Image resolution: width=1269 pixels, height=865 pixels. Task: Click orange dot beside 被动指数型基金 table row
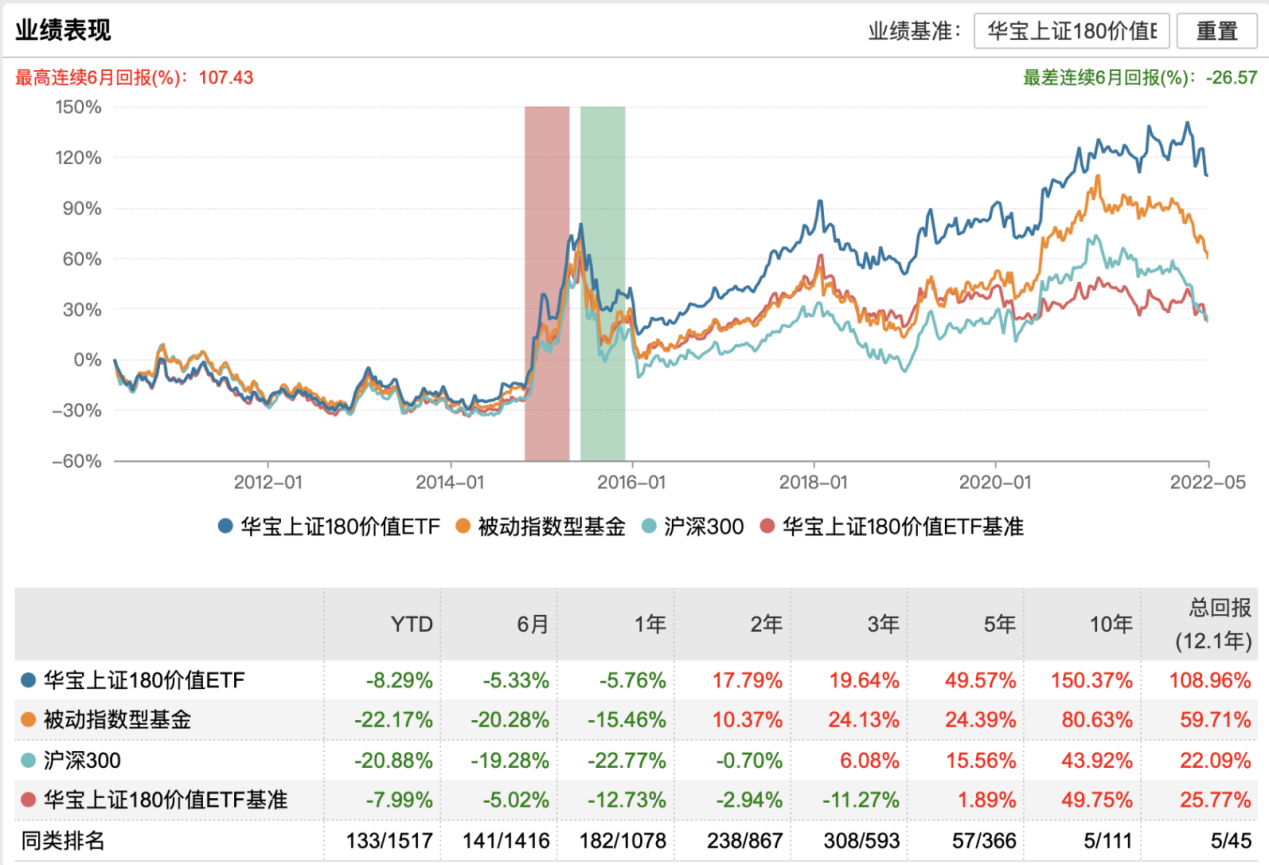click(28, 720)
